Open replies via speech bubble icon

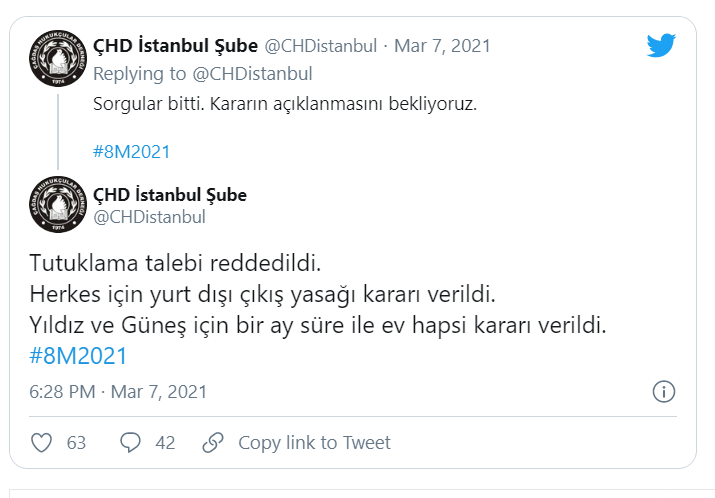[130, 443]
